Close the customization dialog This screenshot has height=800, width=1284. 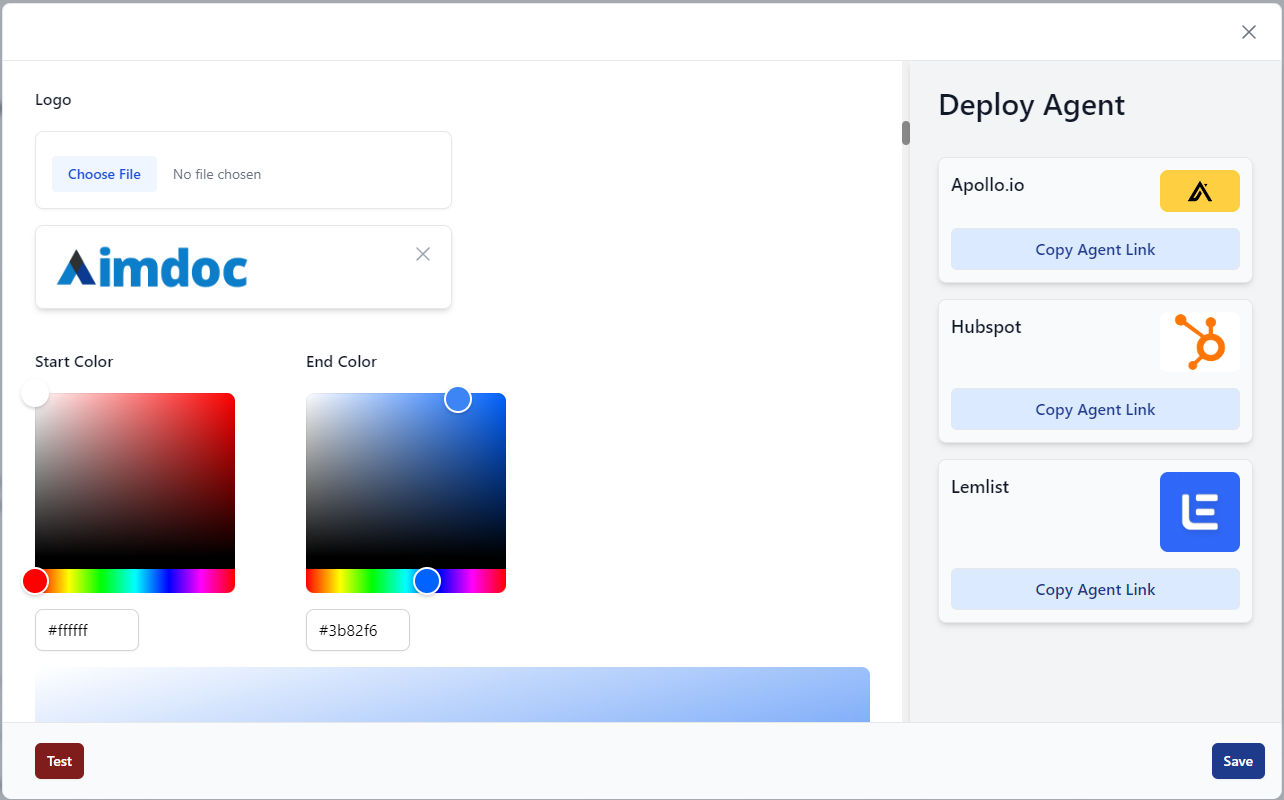(1248, 31)
